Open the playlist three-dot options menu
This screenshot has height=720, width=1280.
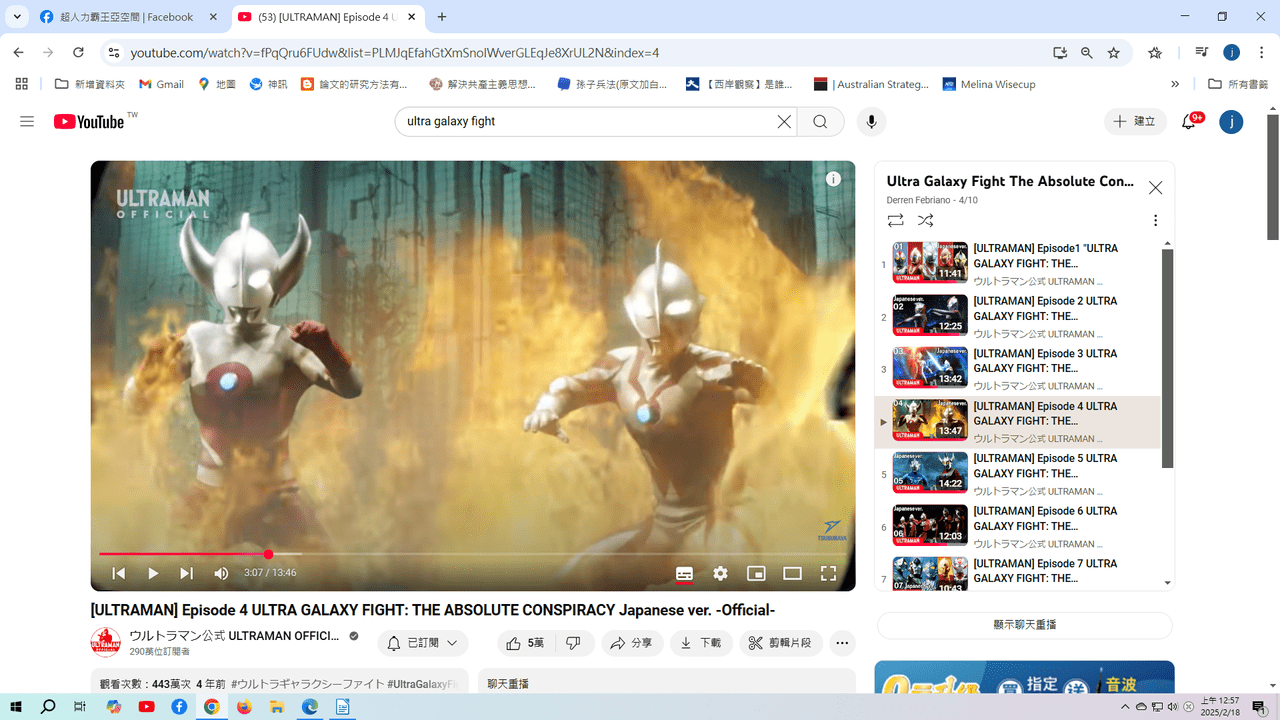coord(1155,220)
